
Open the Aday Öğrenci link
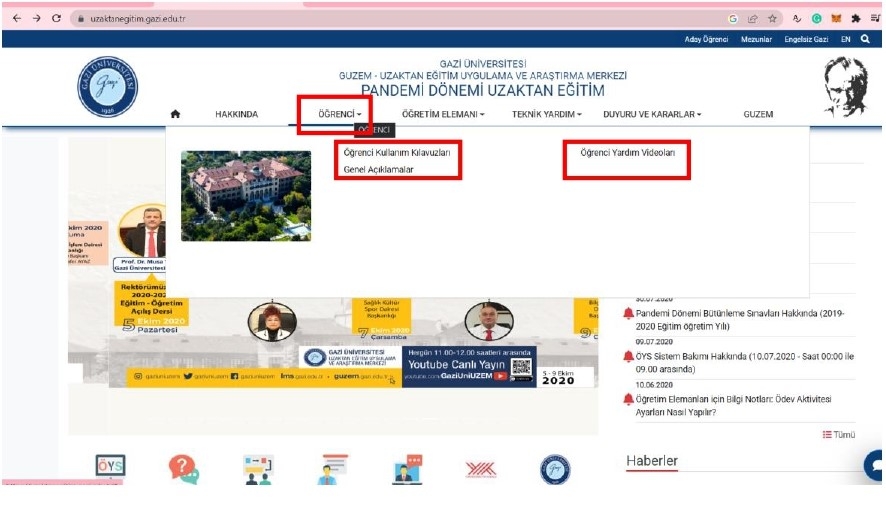tap(706, 39)
